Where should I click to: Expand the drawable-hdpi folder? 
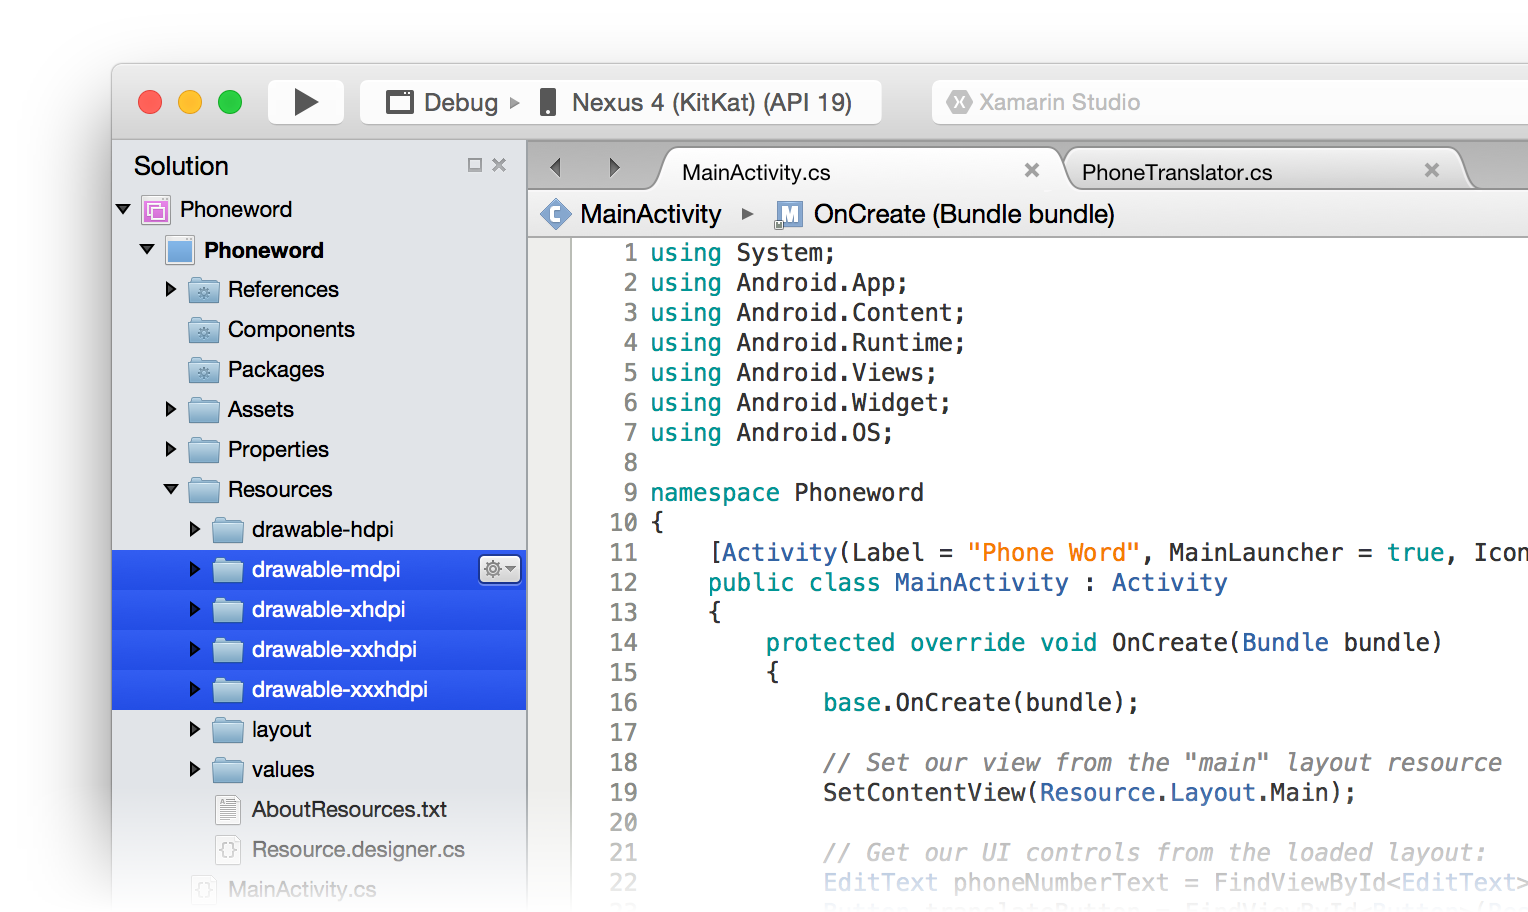coord(195,529)
